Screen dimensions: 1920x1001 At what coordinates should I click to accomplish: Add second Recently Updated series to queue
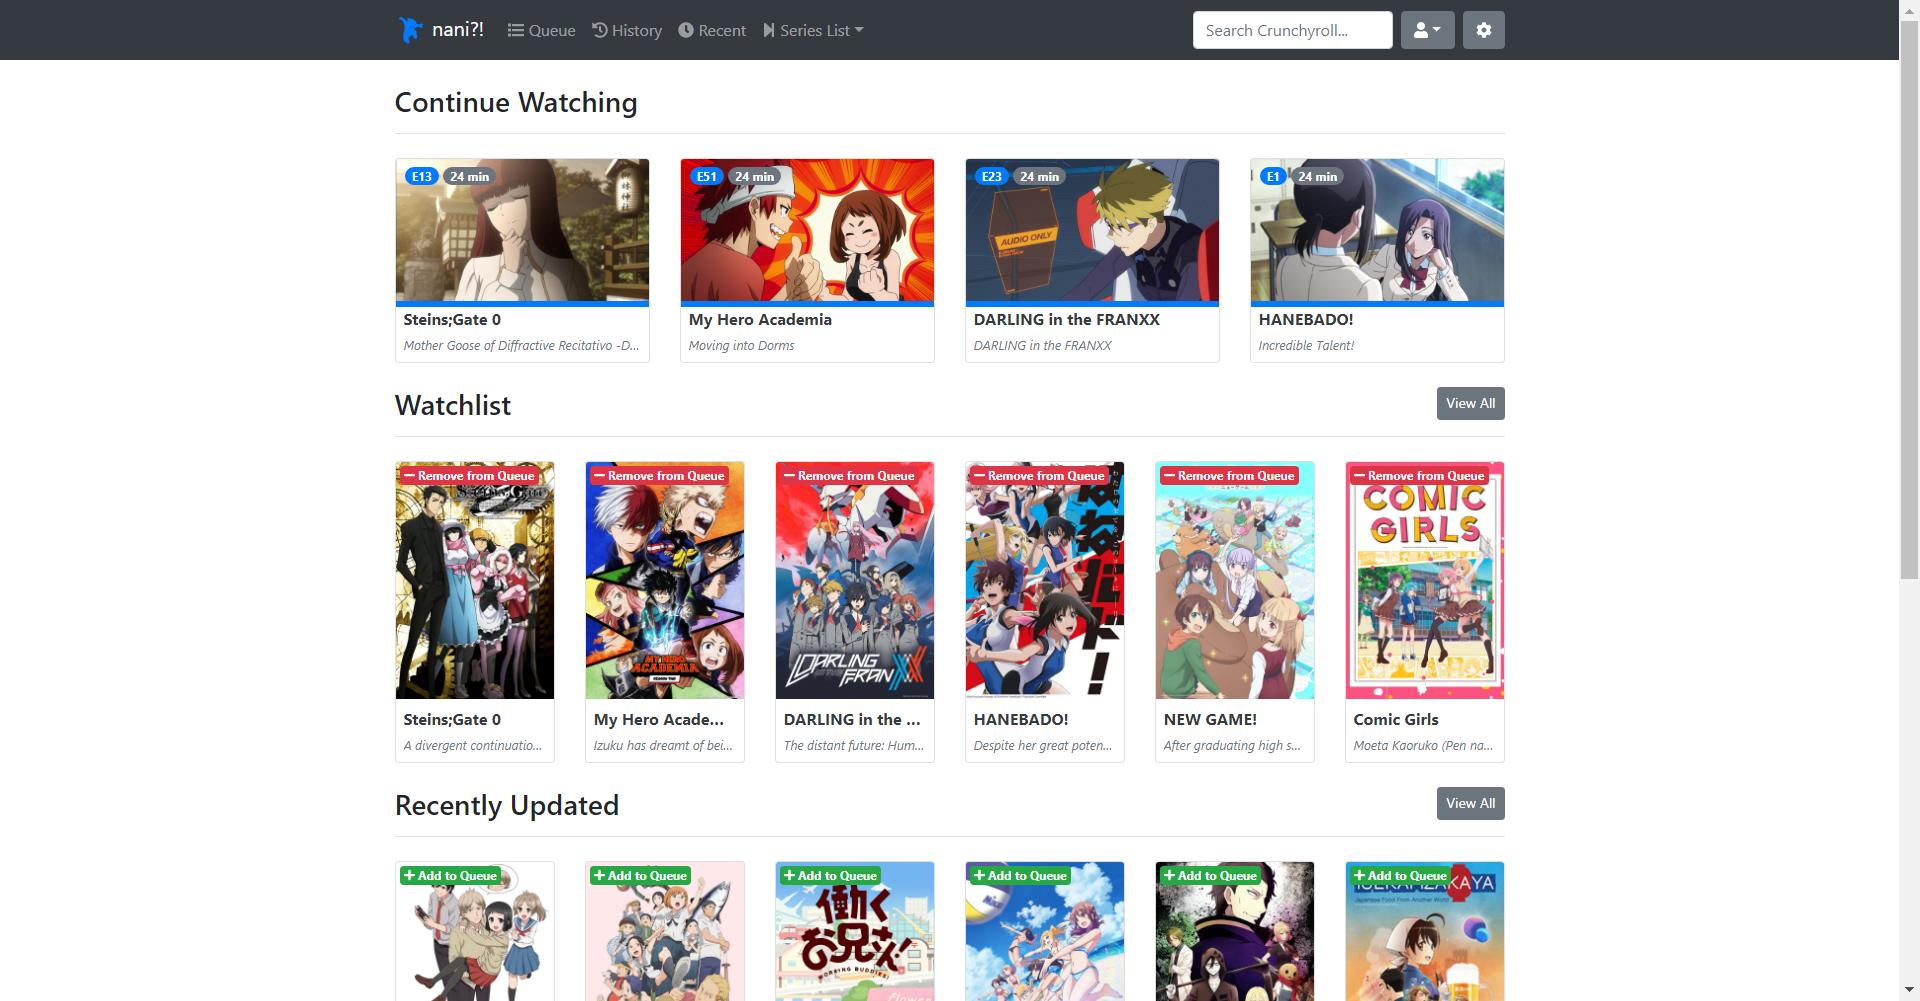pos(640,876)
